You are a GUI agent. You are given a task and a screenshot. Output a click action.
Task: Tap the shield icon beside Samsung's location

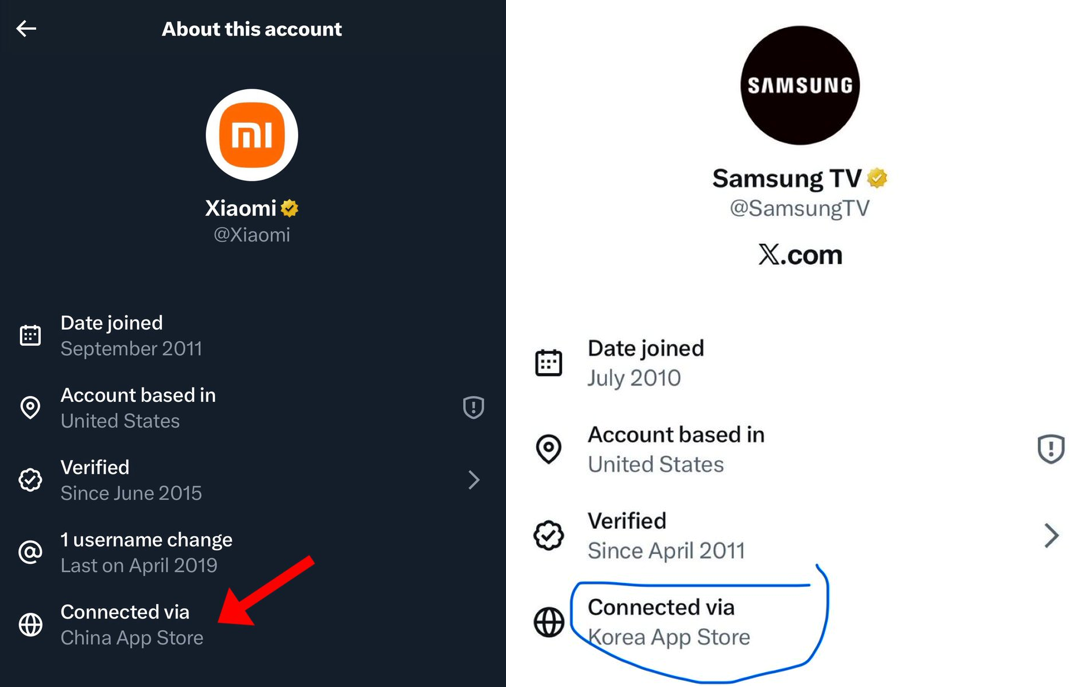pyautogui.click(x=1050, y=449)
